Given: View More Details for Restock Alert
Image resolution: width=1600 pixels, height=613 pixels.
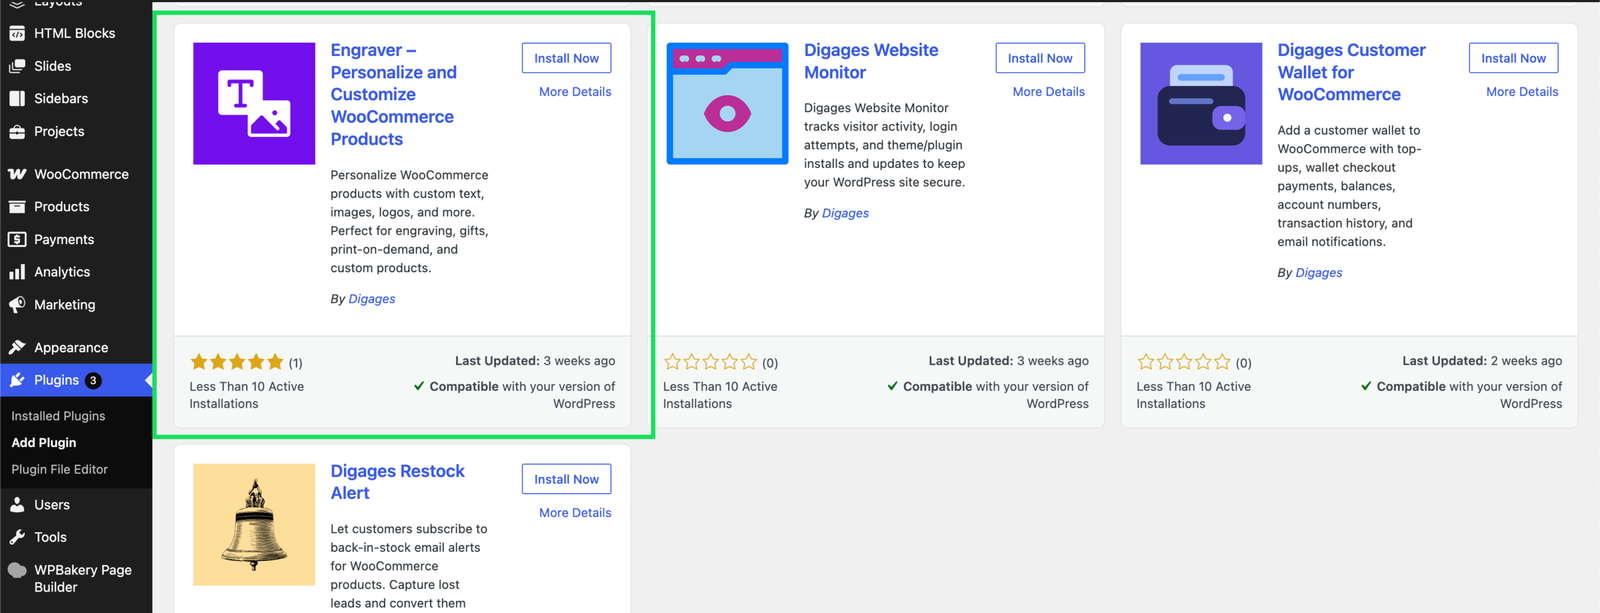Looking at the screenshot, I should click(575, 513).
